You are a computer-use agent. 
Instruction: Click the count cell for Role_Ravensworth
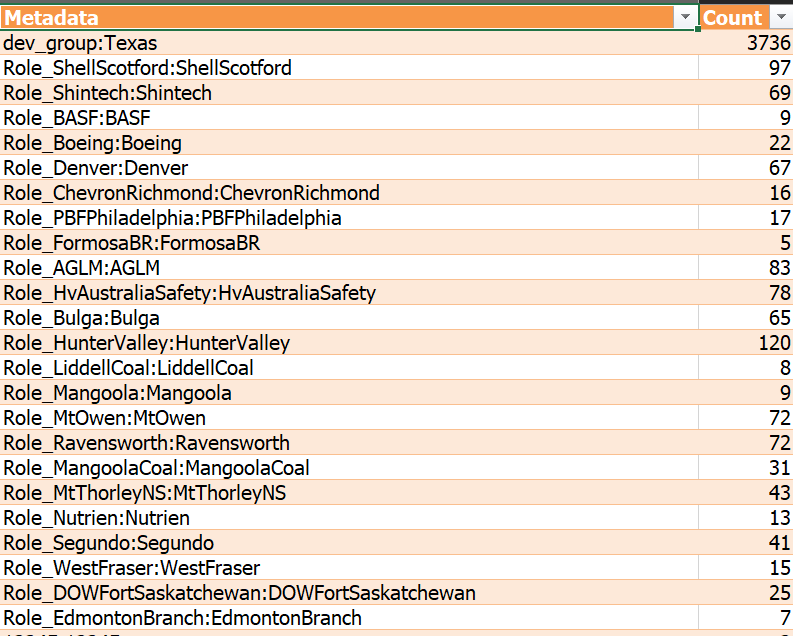[x=746, y=443]
